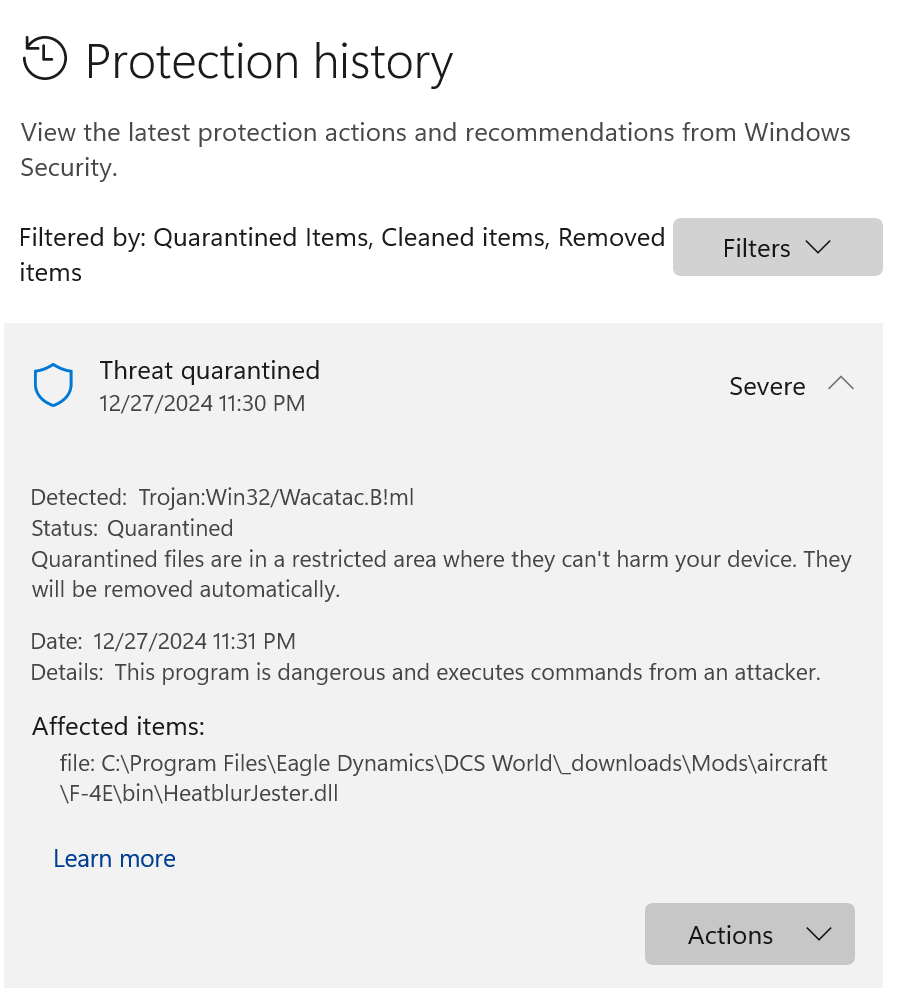Open the Learn more link

coord(114,858)
